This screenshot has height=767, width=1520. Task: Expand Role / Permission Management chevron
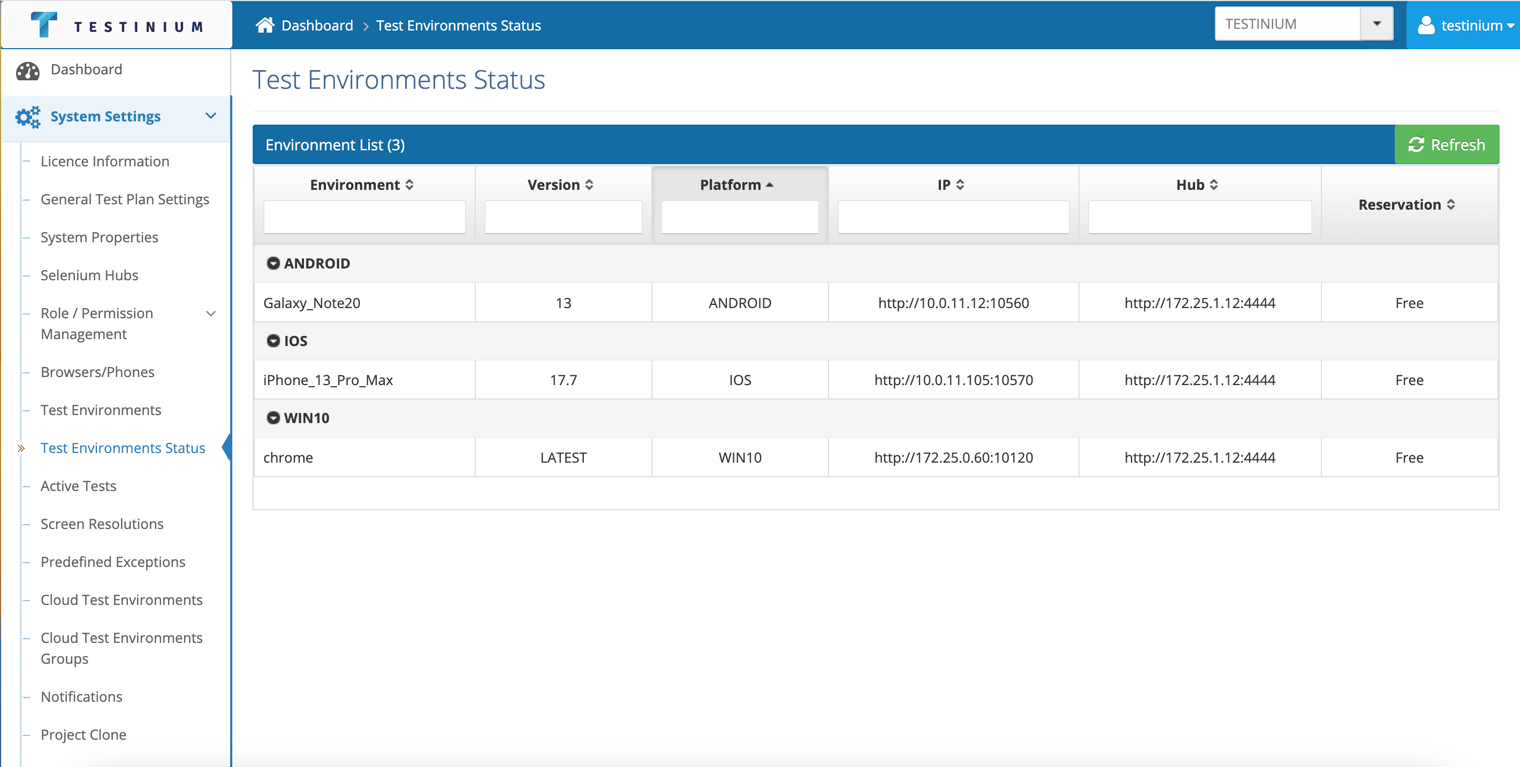point(211,314)
